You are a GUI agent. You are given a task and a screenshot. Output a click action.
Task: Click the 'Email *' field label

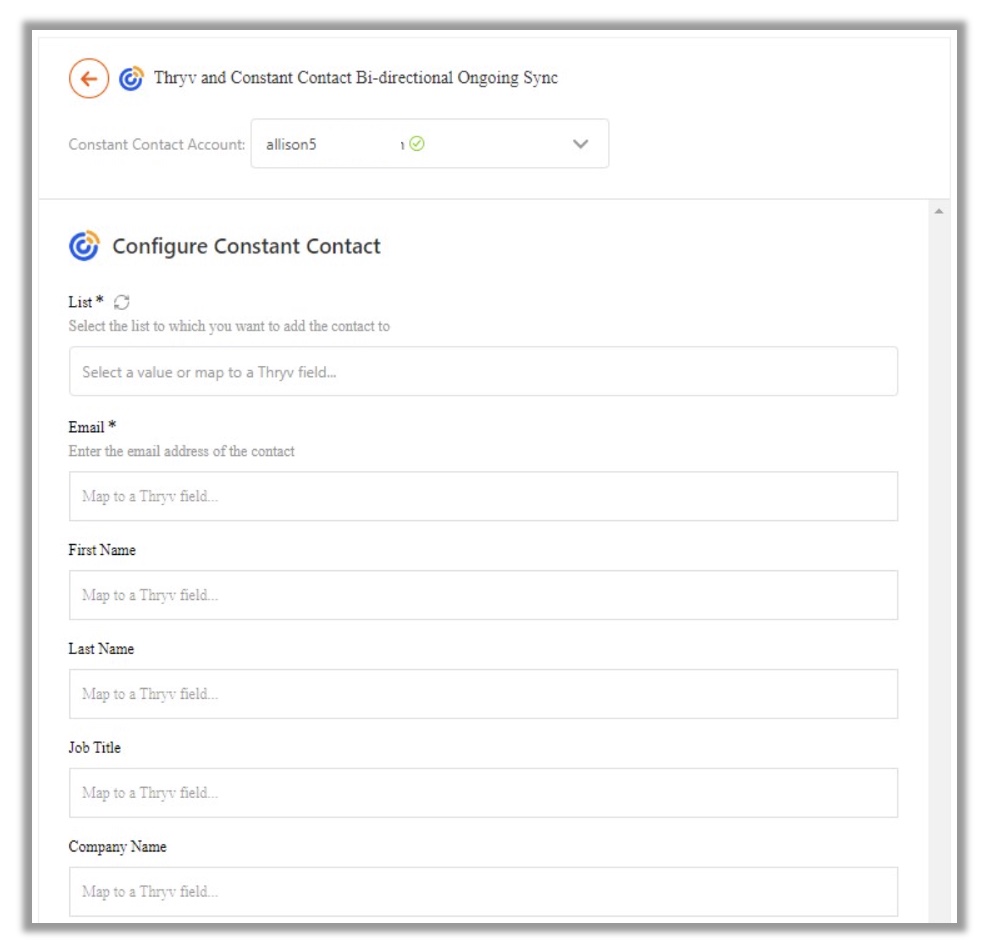pos(92,428)
